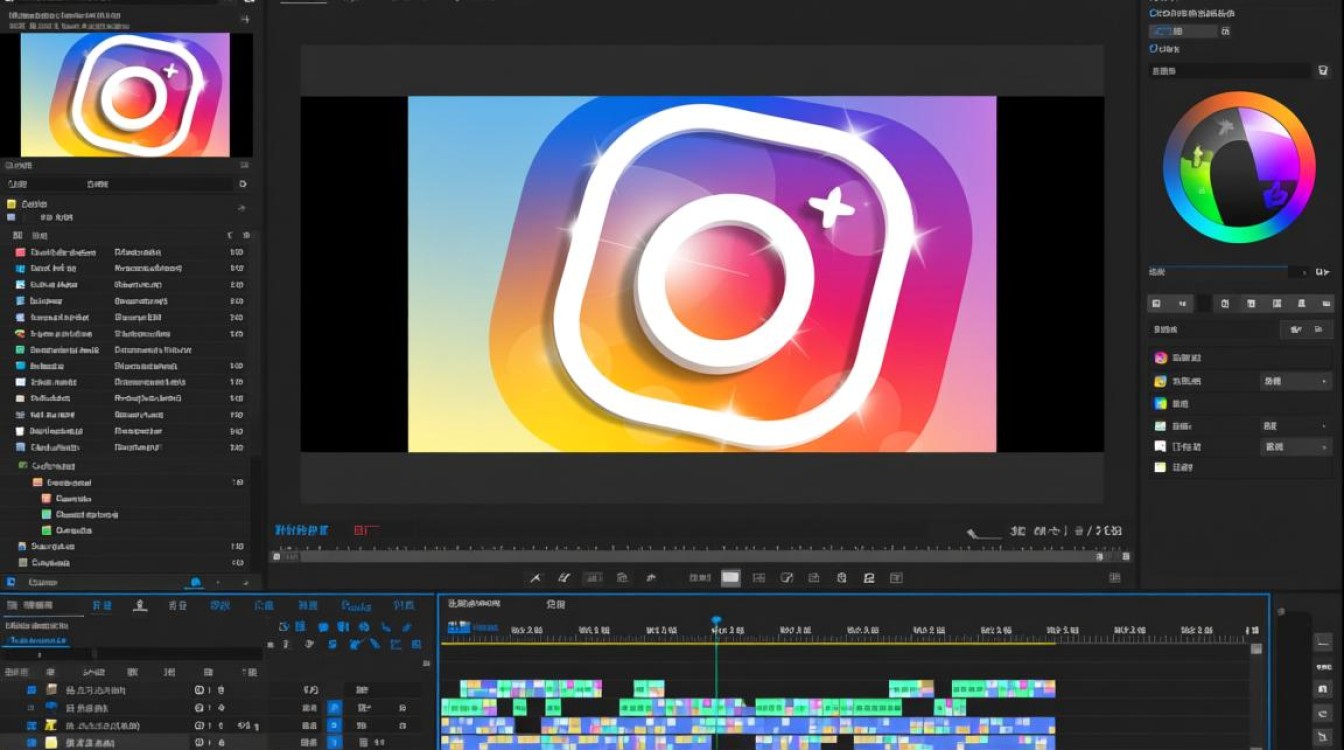Click the person icon in lower-left tab bar
1344x750 pixels.
(141, 605)
